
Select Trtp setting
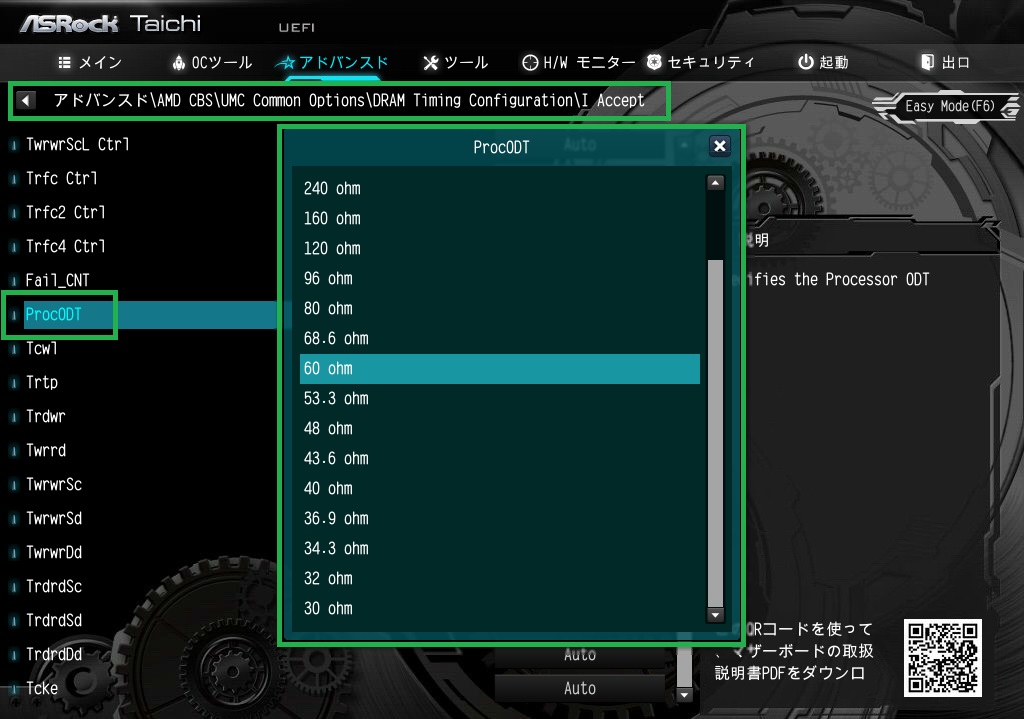(x=42, y=382)
